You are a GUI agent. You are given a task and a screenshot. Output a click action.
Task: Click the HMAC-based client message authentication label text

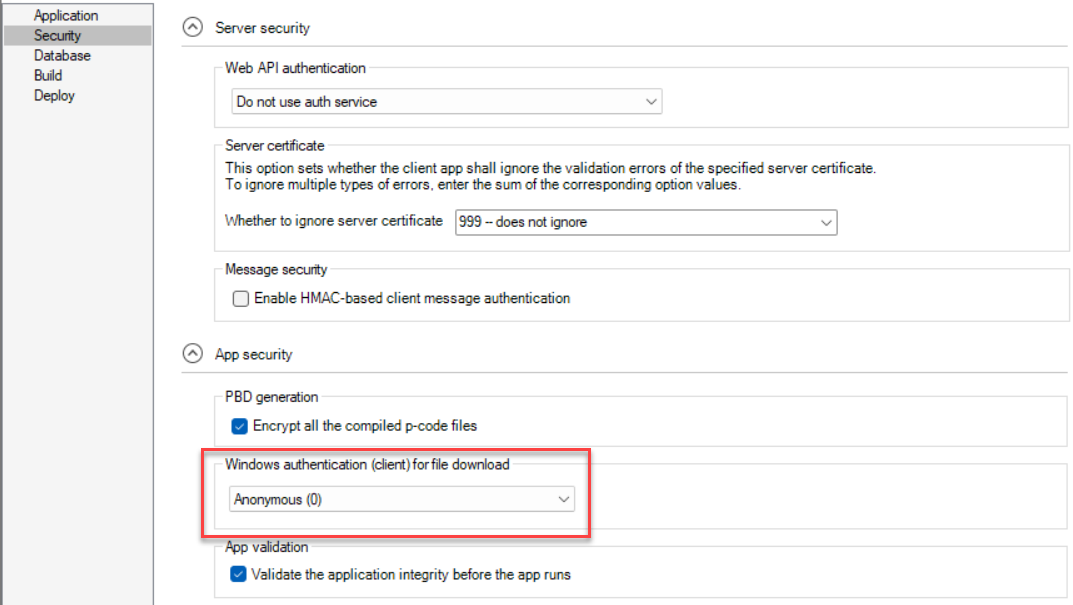point(411,298)
